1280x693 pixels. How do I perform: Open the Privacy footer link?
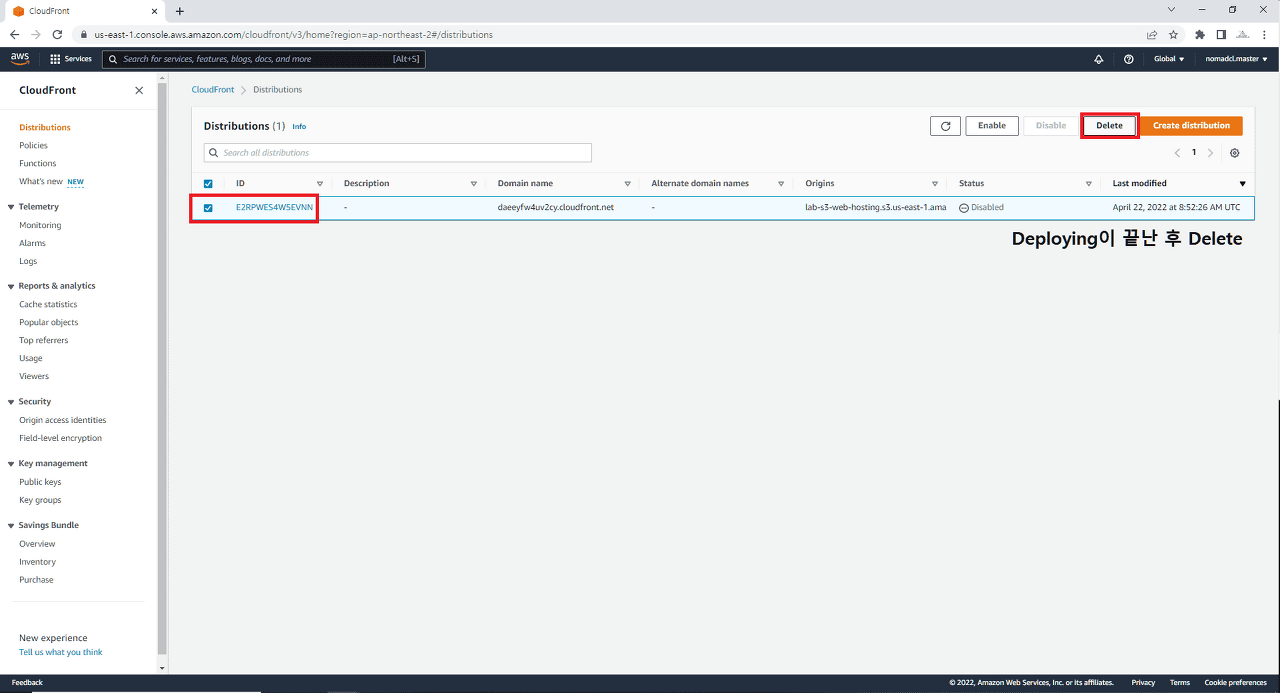coord(1143,683)
